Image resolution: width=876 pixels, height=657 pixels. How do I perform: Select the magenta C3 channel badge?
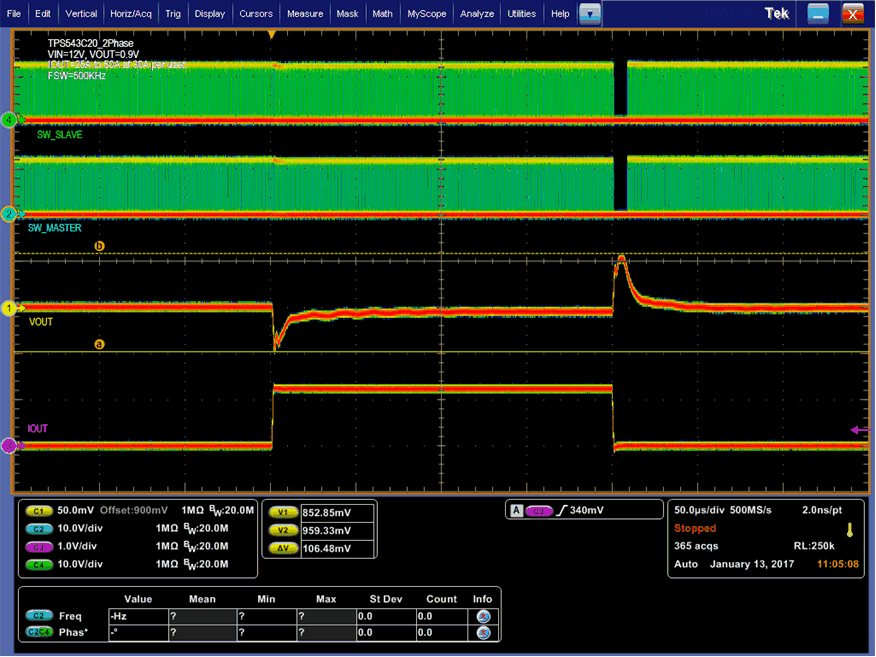[37, 546]
